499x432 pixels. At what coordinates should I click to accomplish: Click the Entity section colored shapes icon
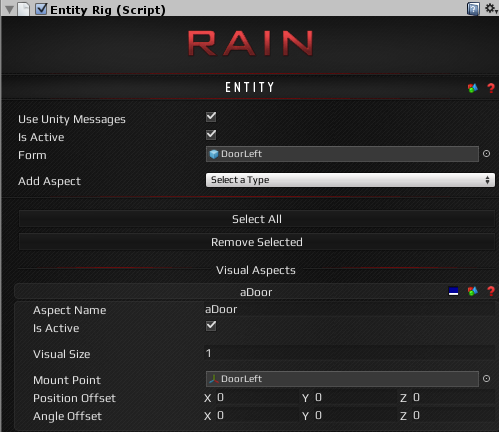pos(473,88)
